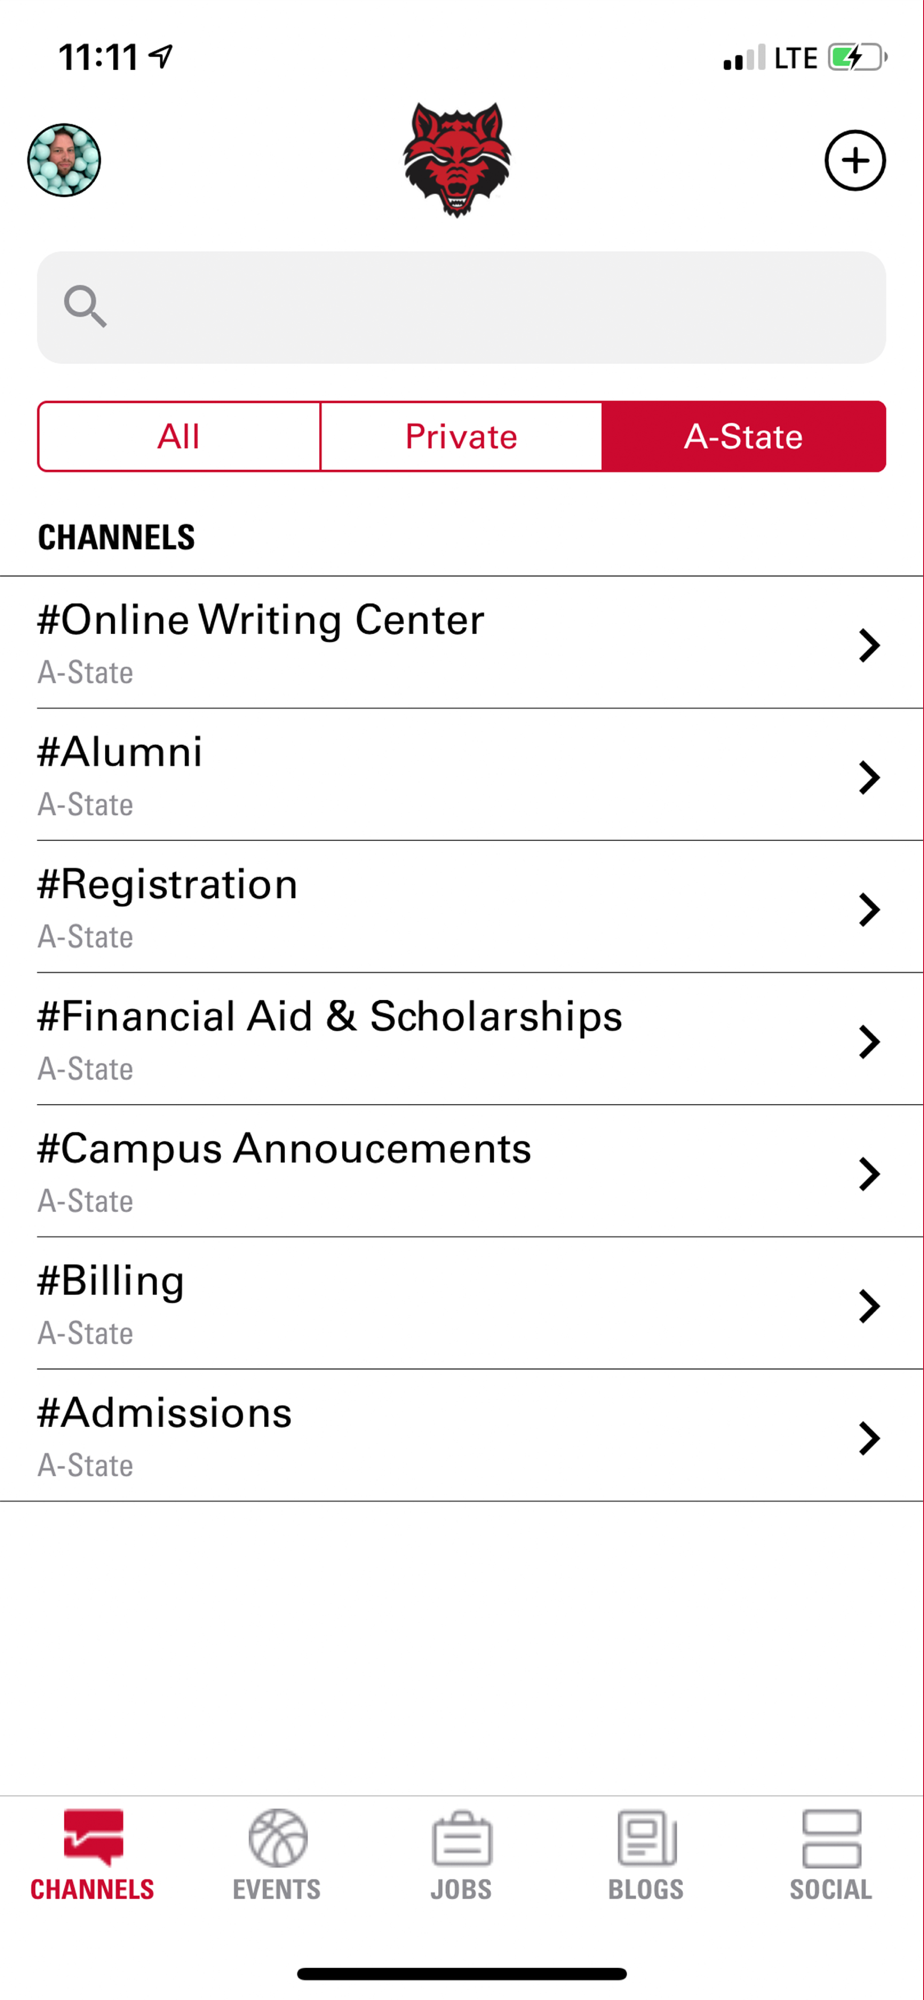Open the #Registration channel
The image size is (924, 2000).
coord(168,886)
